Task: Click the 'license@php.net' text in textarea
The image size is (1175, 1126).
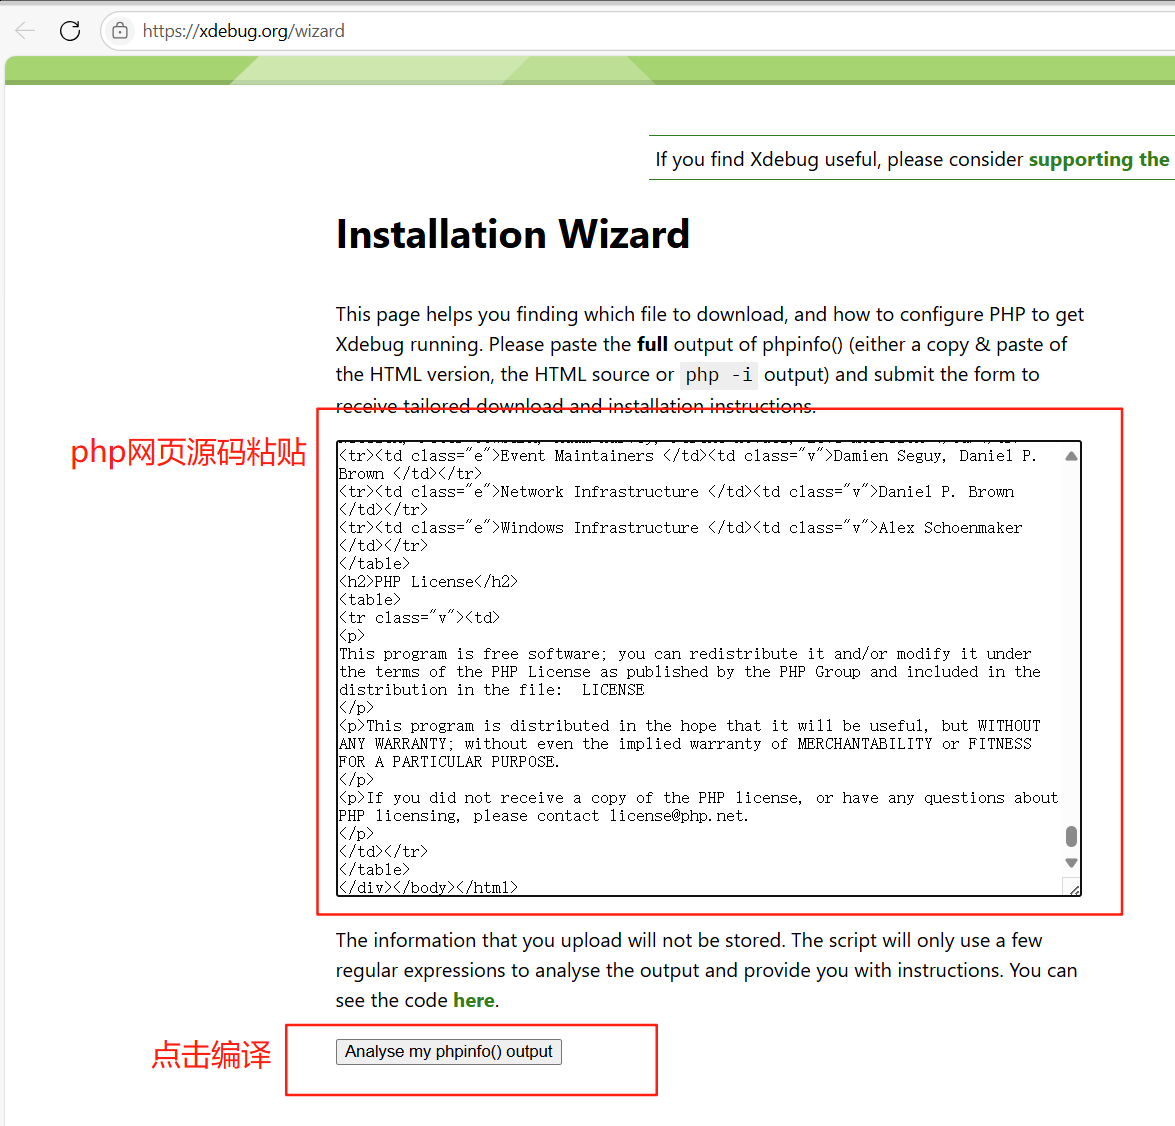Action: coord(678,815)
